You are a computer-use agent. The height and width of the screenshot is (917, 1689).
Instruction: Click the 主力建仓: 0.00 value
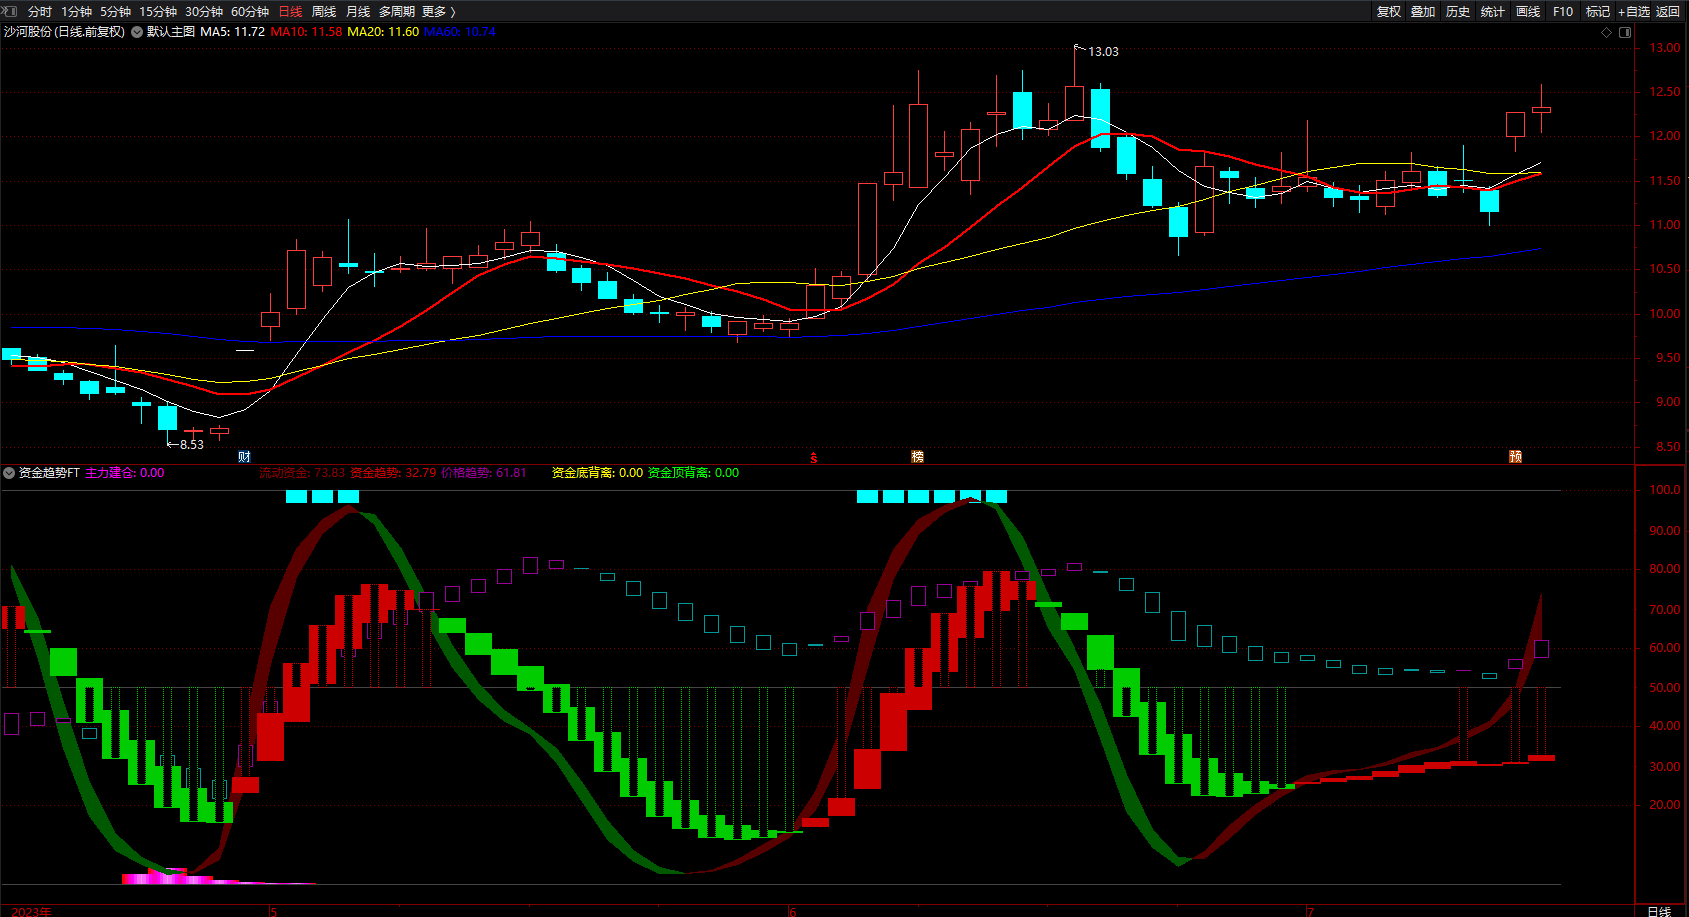pos(125,473)
